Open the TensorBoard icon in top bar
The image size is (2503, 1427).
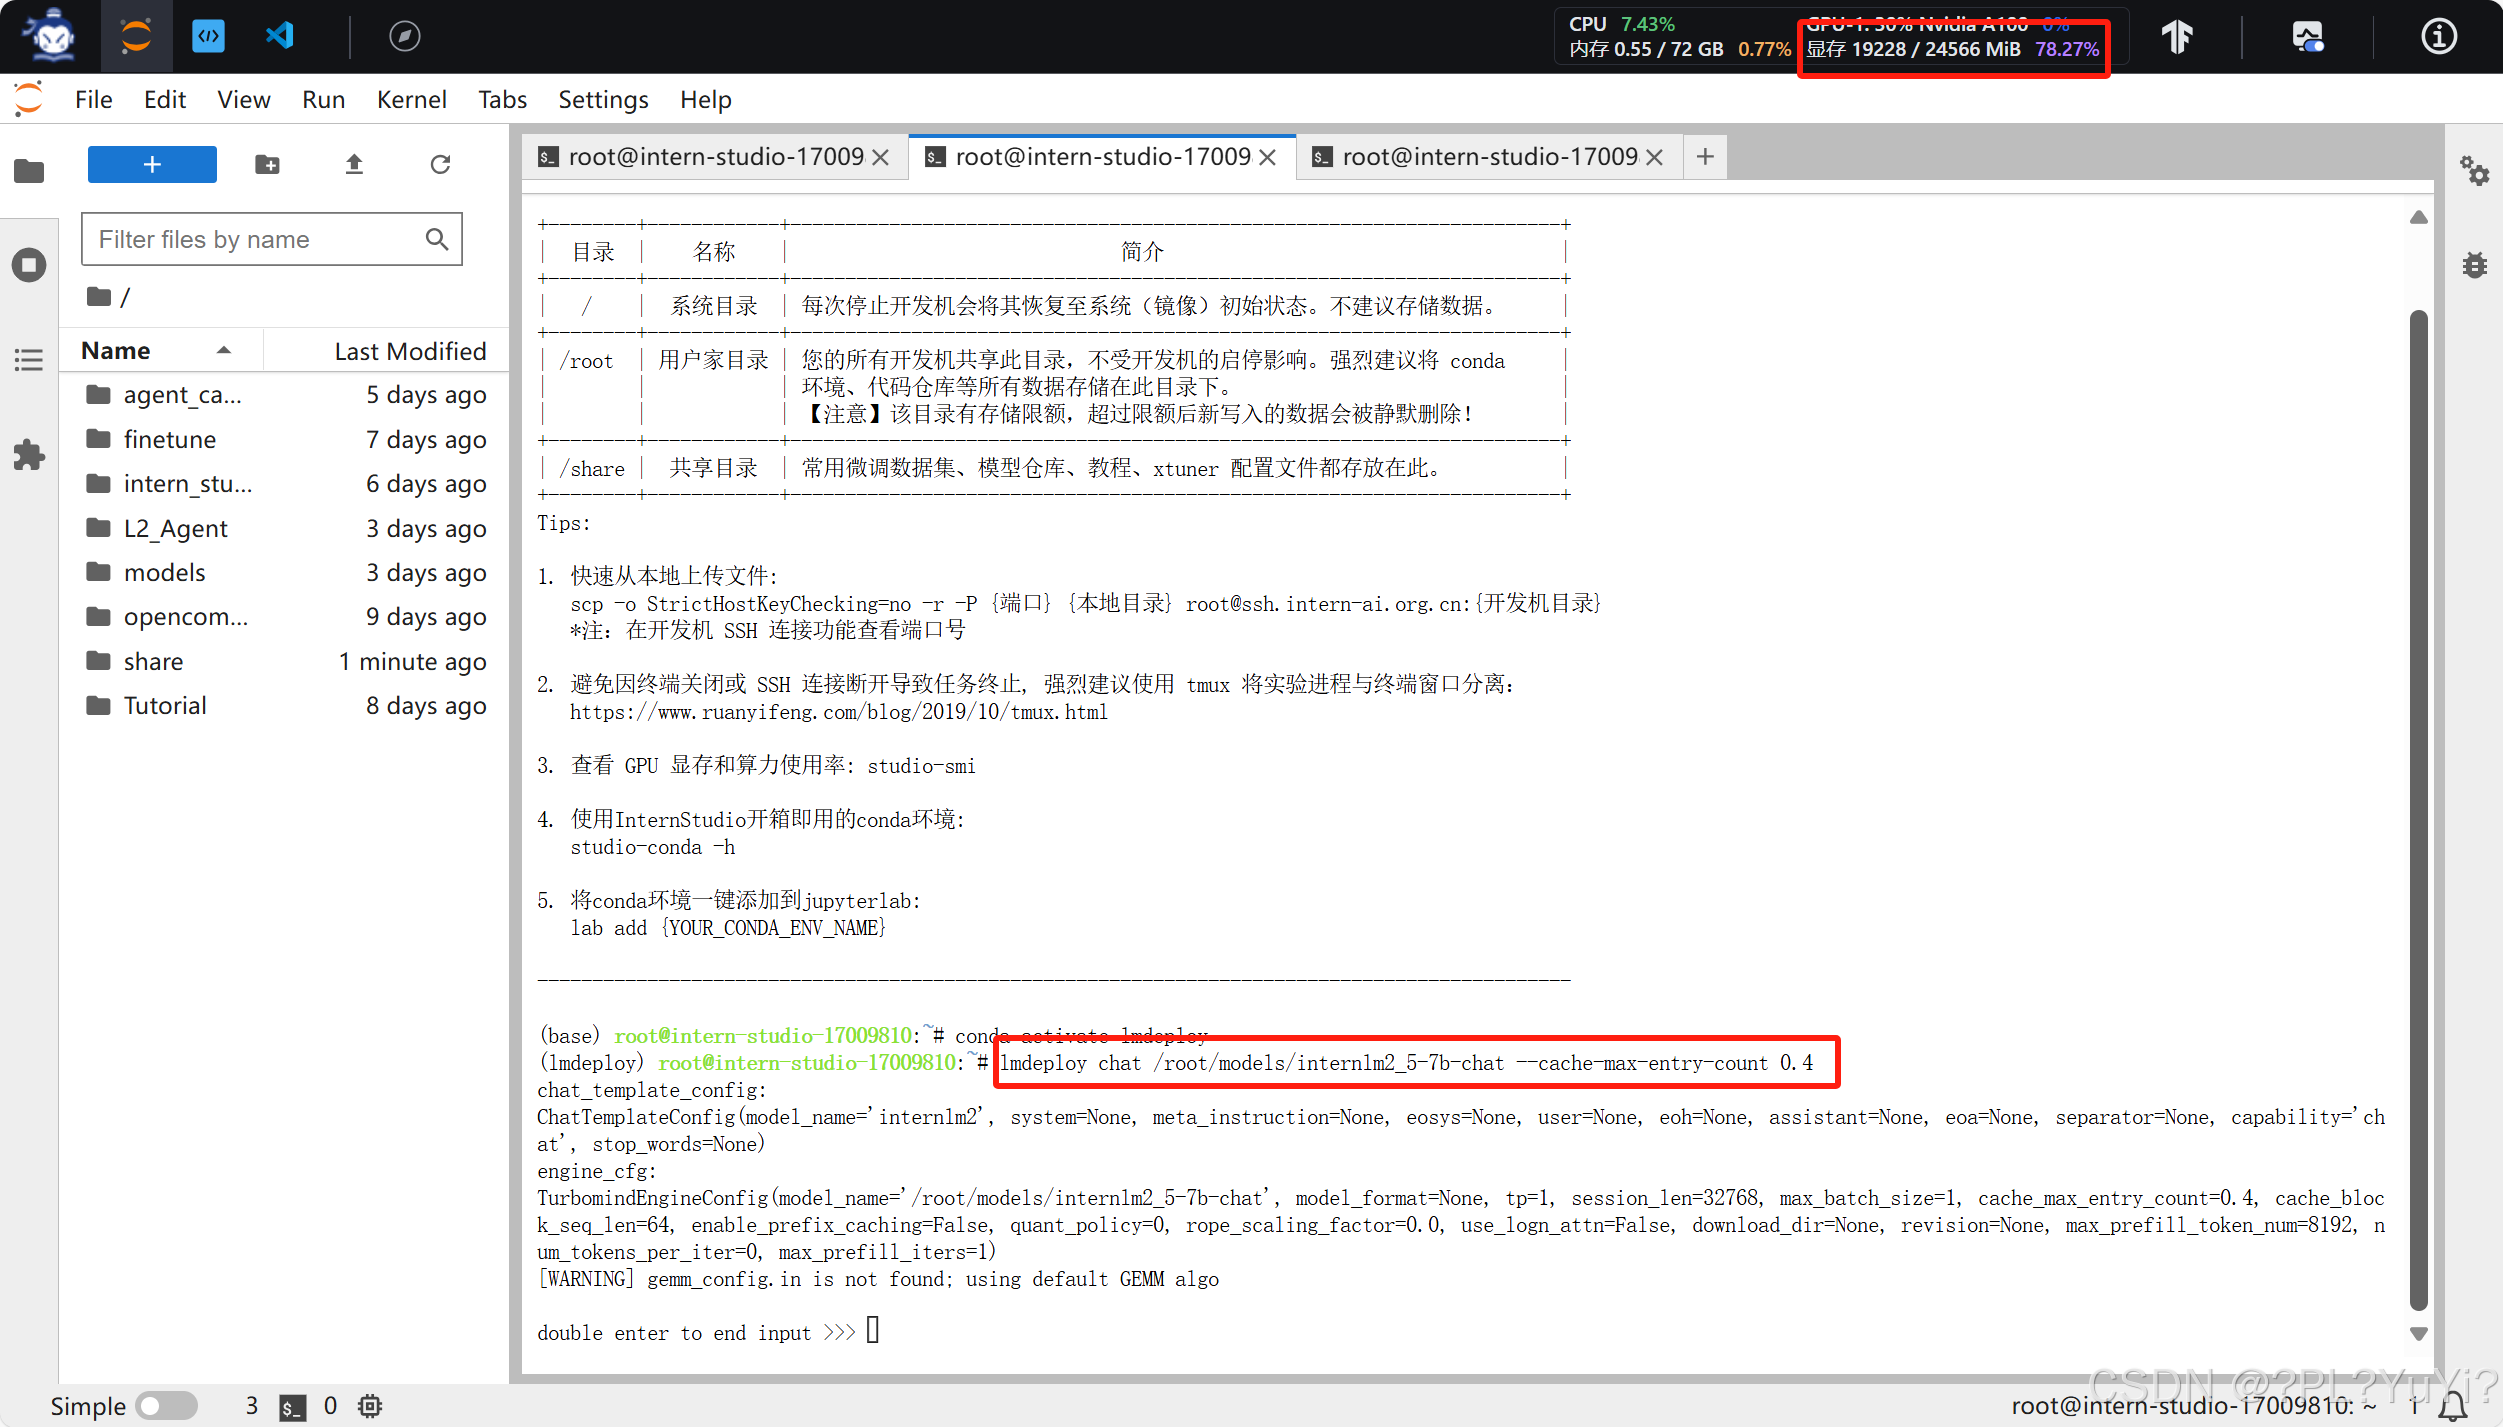[x=2178, y=36]
